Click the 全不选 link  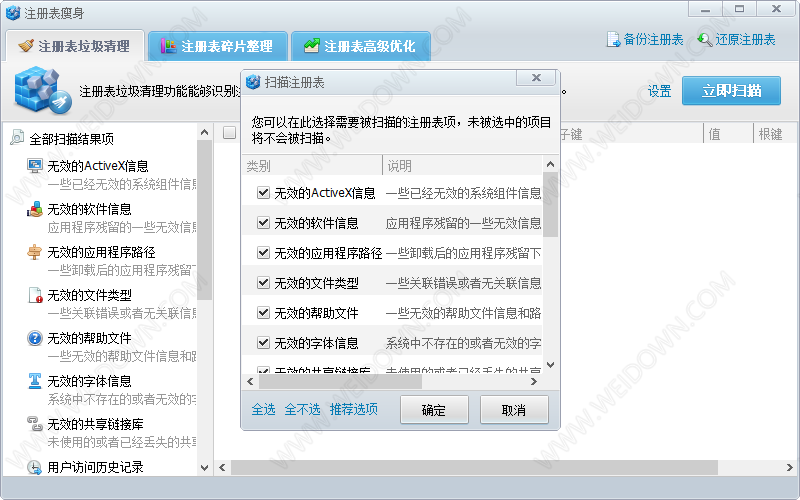302,409
